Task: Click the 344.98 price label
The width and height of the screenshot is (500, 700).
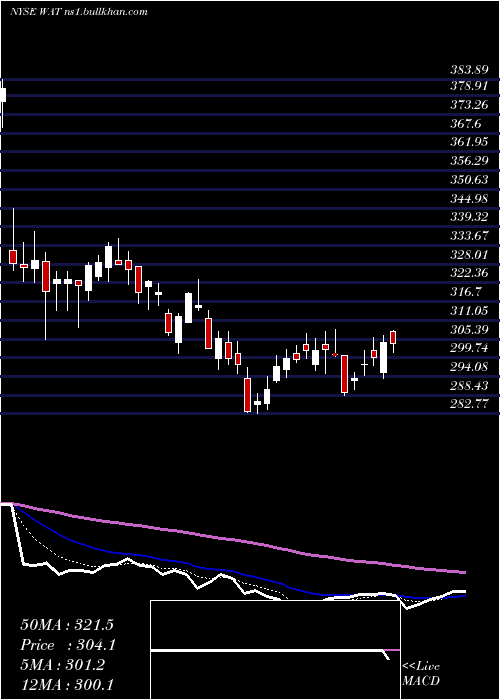Action: tap(469, 198)
